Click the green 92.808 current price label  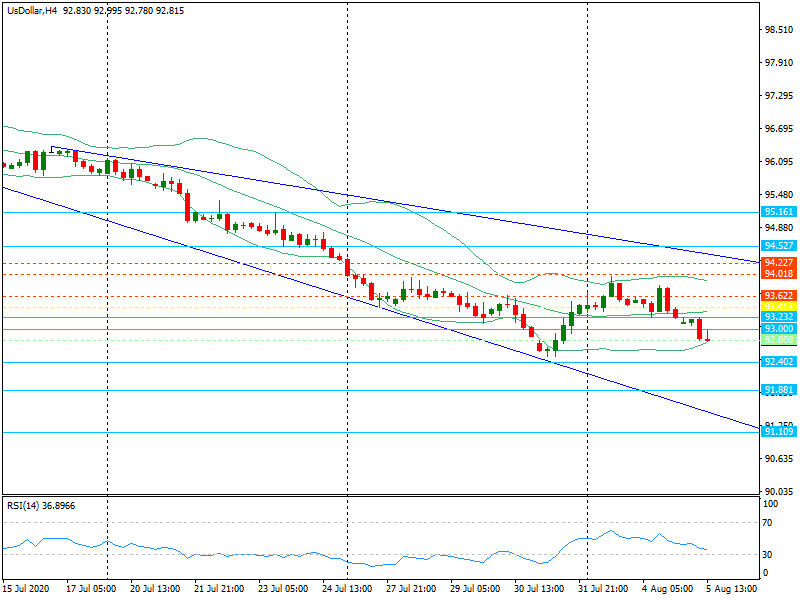(x=778, y=340)
